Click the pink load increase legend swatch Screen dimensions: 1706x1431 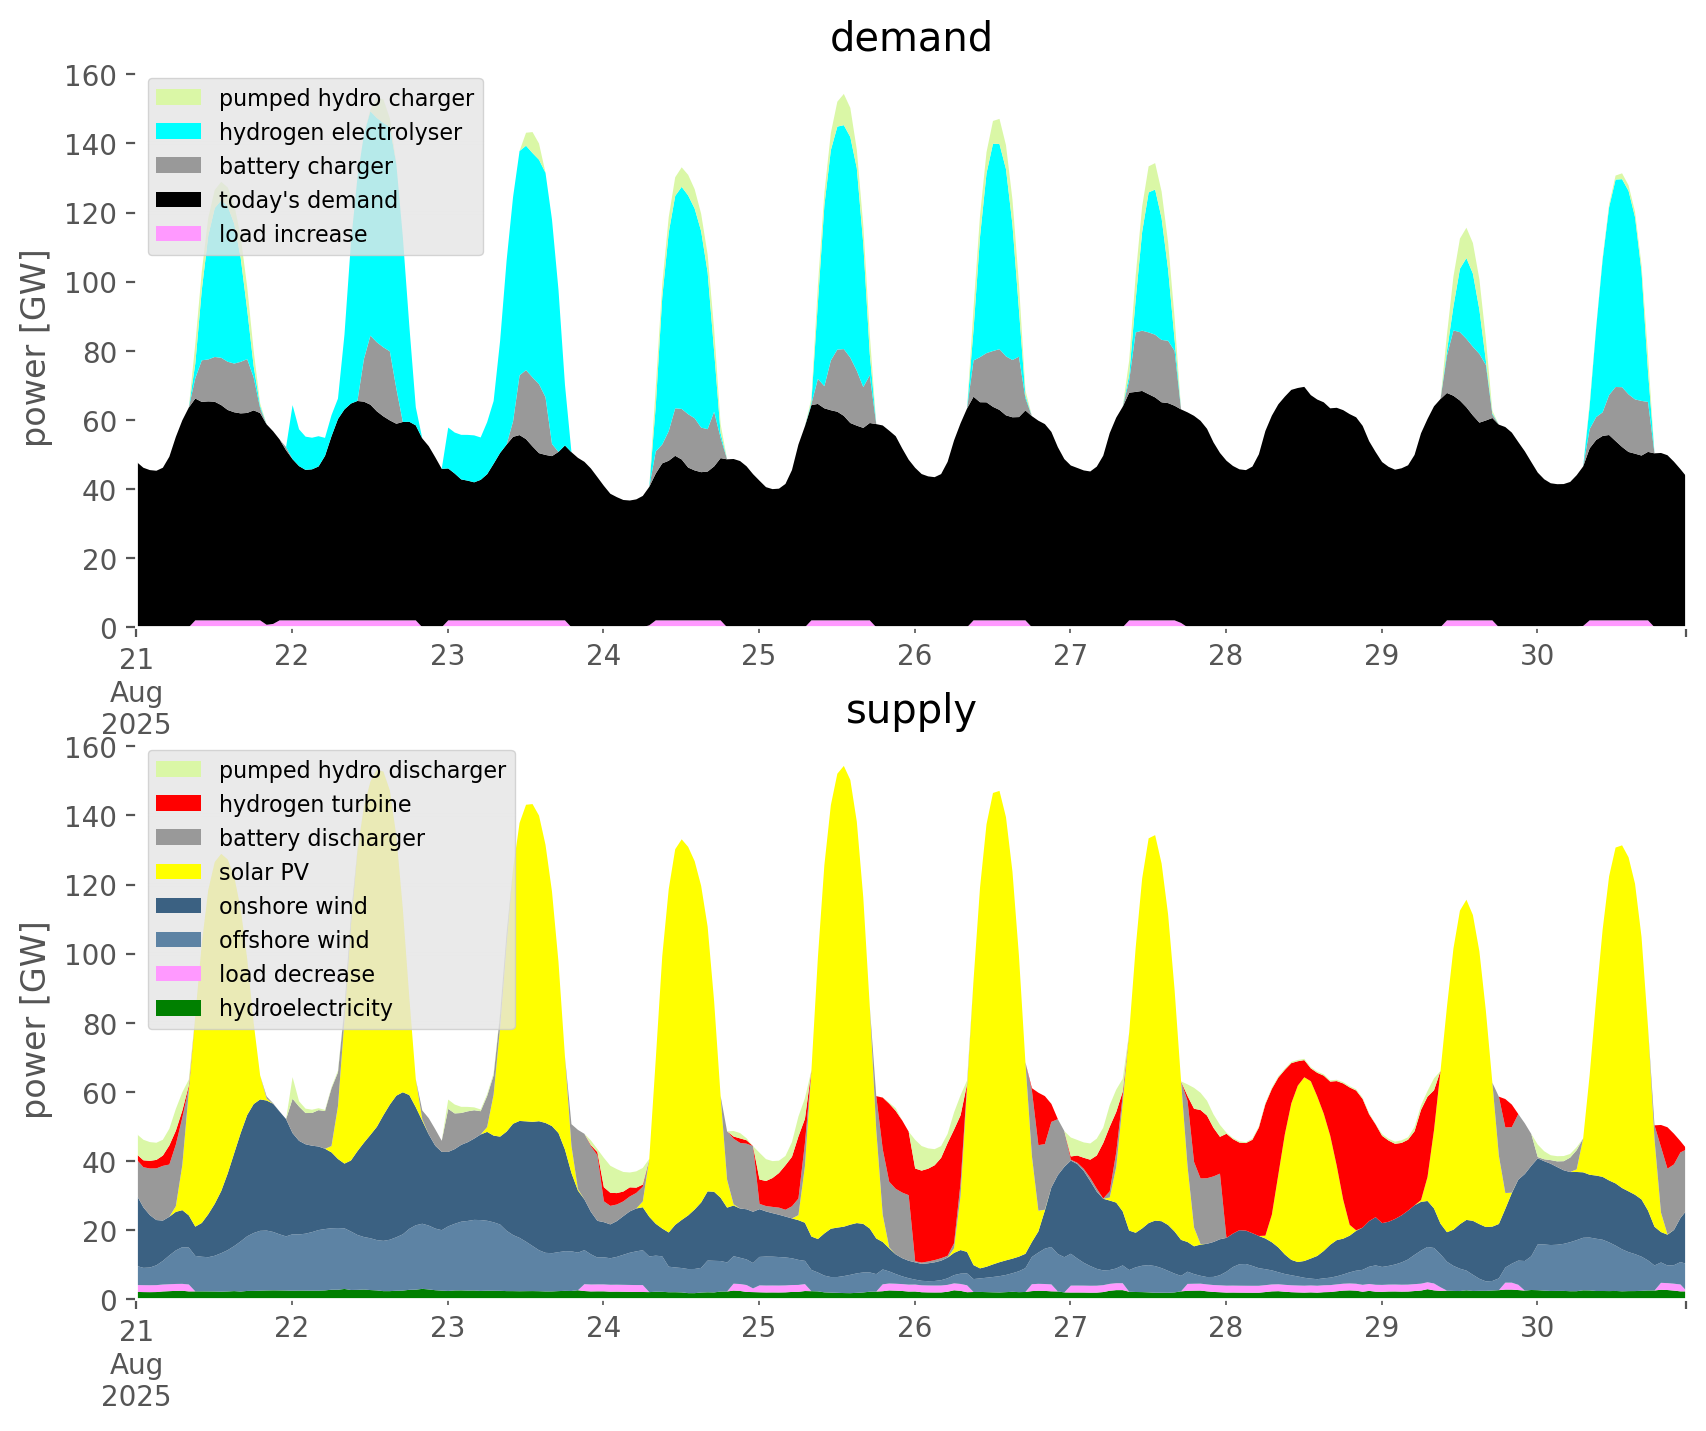[180, 234]
